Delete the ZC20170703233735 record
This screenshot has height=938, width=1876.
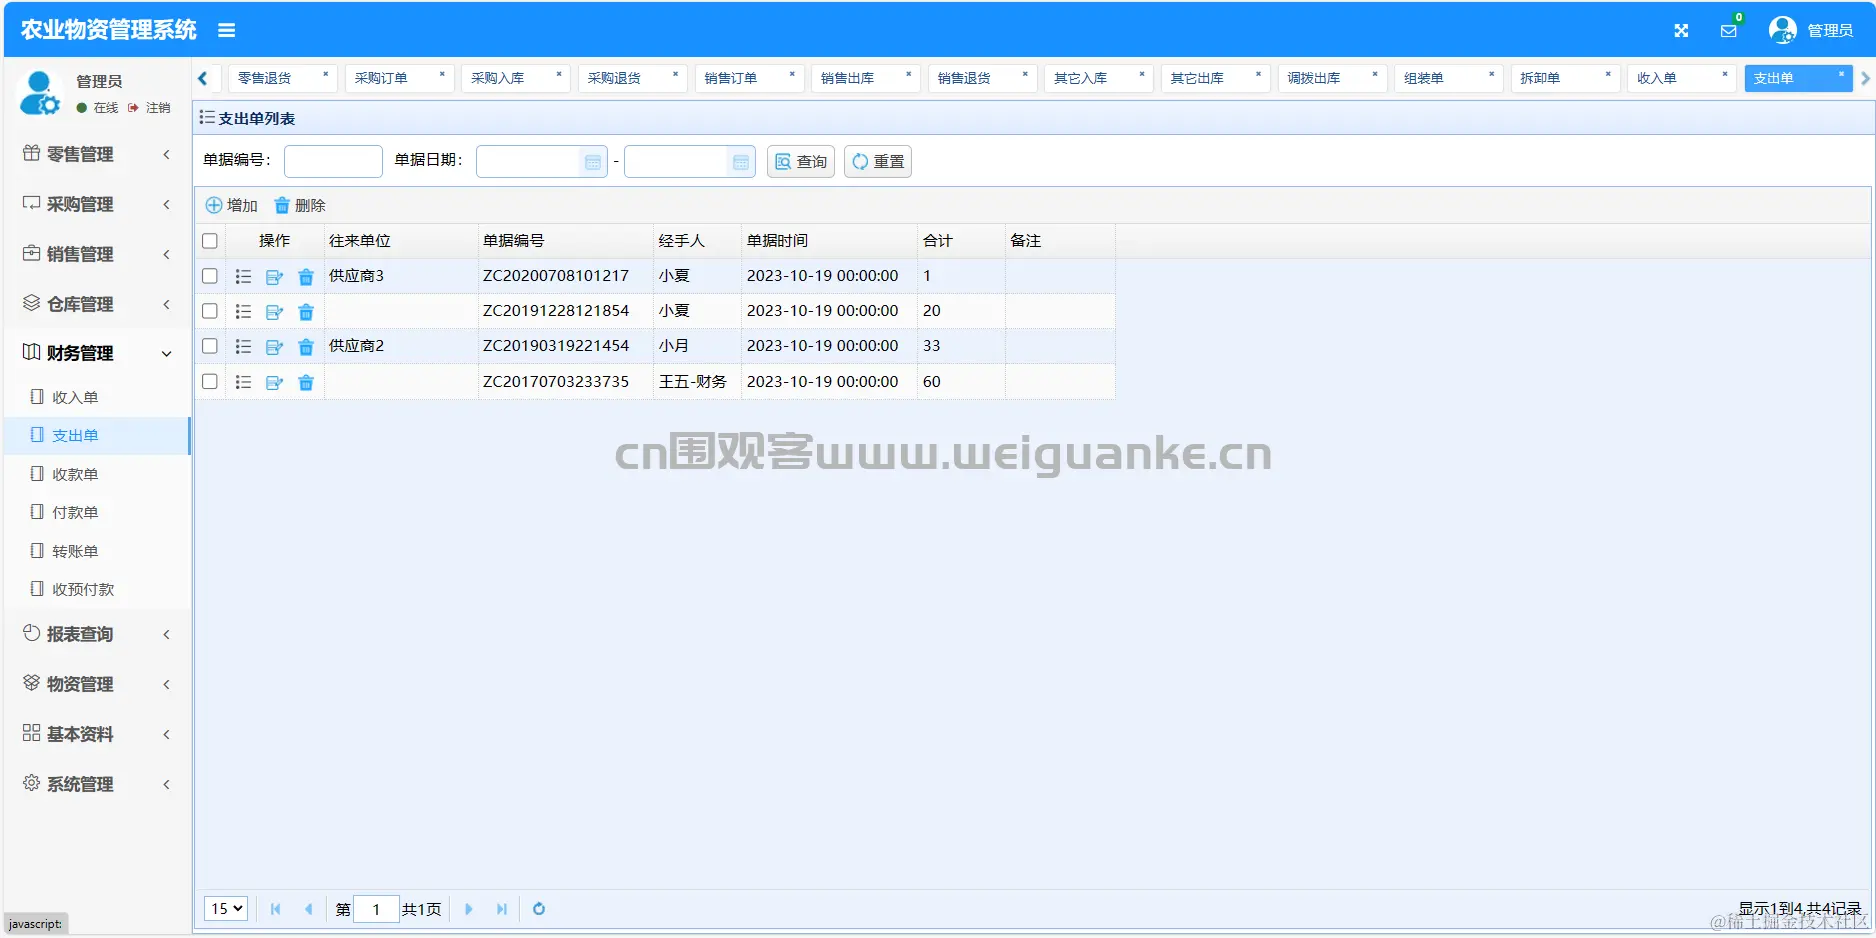pos(306,382)
